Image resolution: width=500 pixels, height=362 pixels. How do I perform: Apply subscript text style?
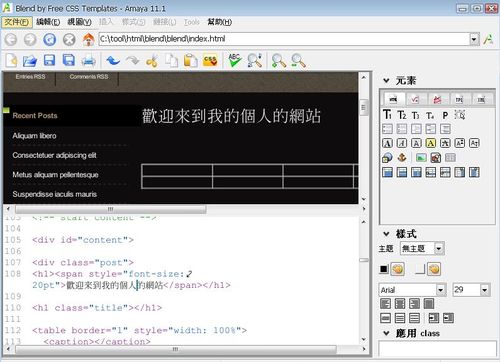474,143
